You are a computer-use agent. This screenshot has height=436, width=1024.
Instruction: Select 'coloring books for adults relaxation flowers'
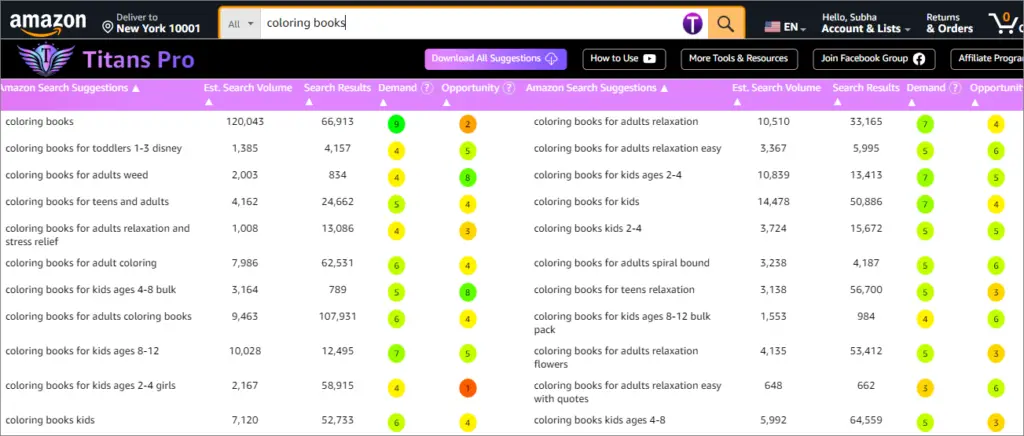pos(616,358)
